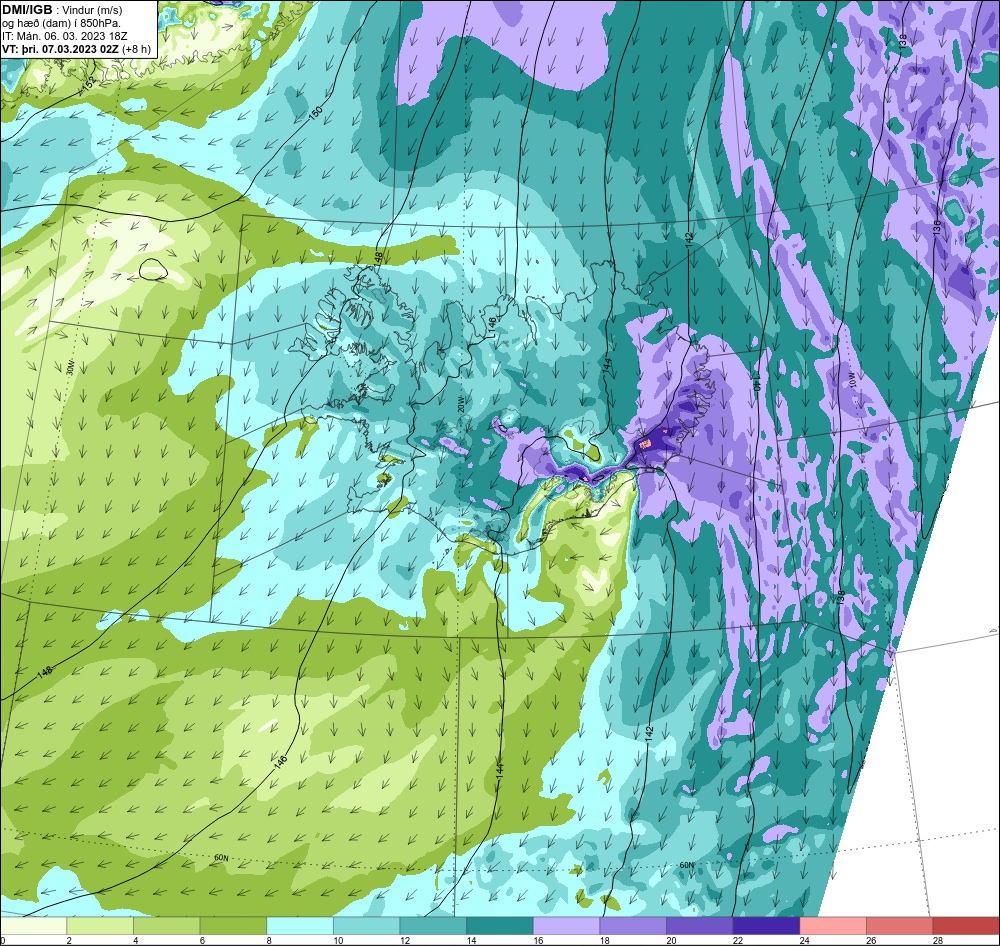Click the DMI/IGB title text
Image resolution: width=1000 pixels, height=946 pixels.
(x=27, y=10)
